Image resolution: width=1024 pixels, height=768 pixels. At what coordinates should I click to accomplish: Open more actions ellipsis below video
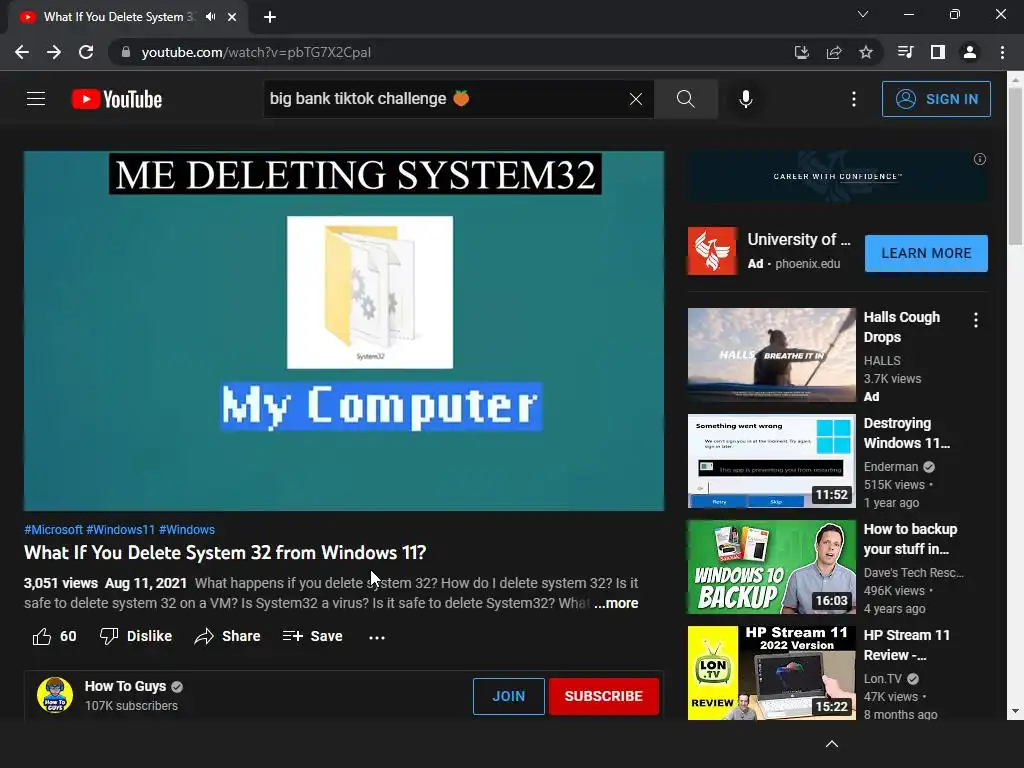pyautogui.click(x=377, y=637)
